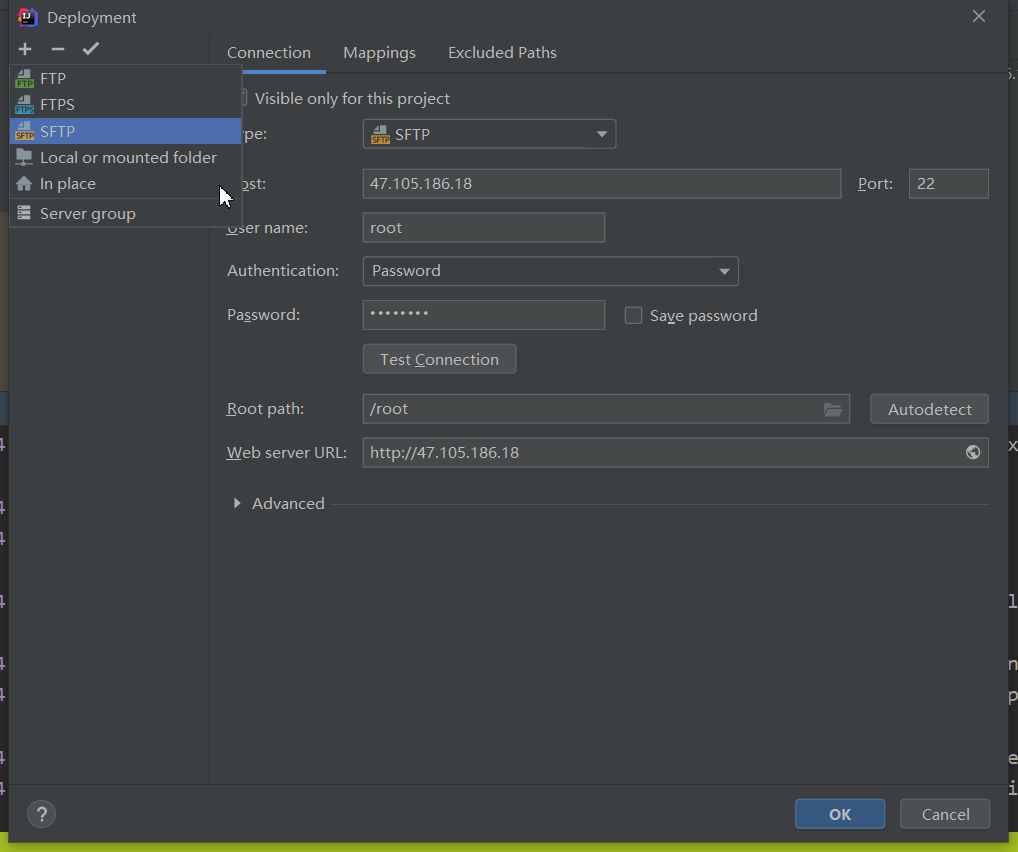Click the plus icon to add a server

coord(25,49)
